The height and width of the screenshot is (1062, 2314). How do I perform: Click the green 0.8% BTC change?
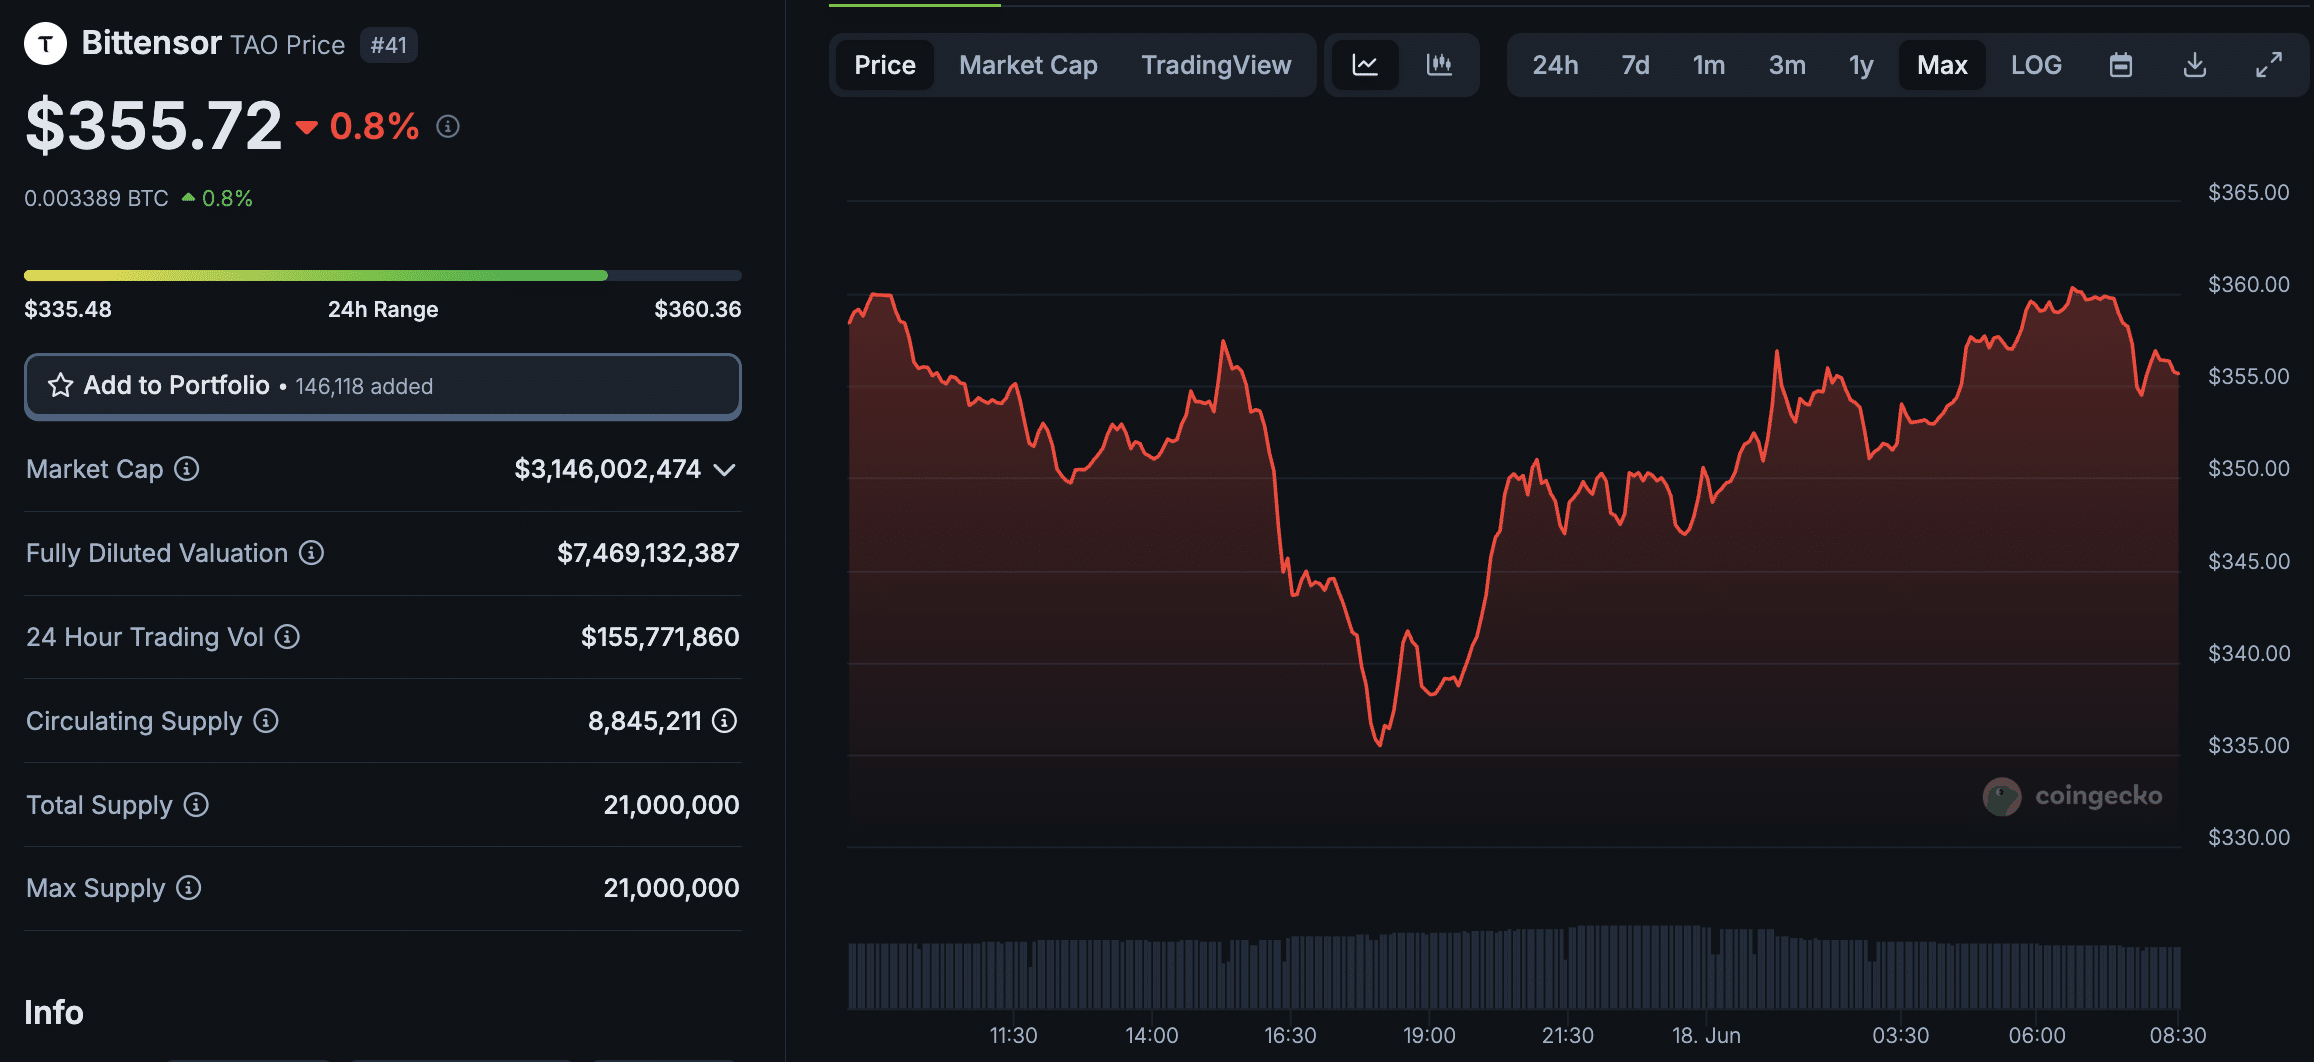[x=227, y=198]
